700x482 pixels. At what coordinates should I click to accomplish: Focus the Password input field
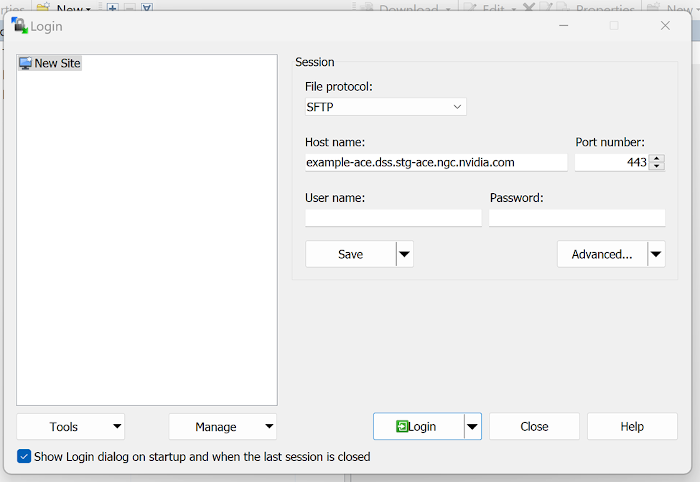(577, 218)
